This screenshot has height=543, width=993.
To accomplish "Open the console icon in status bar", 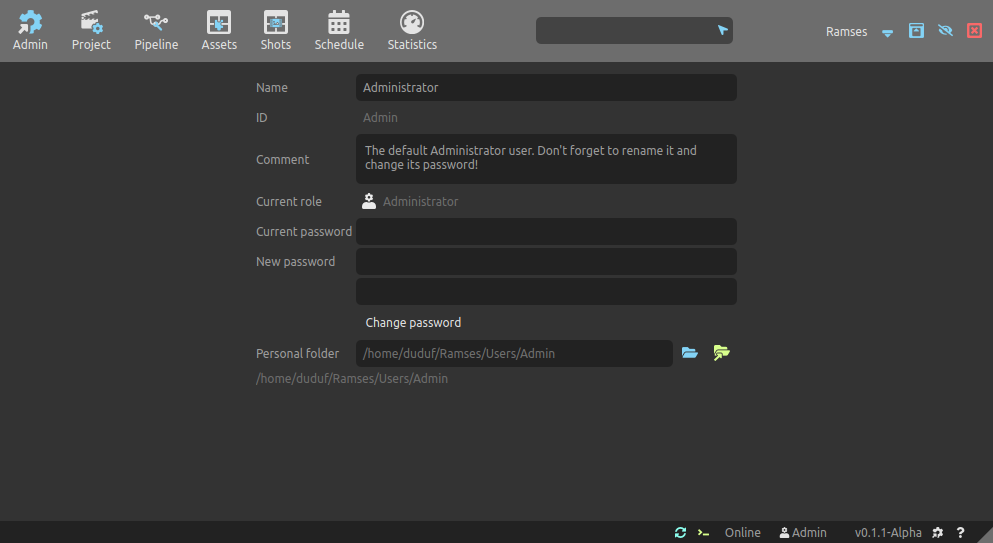I will tap(704, 533).
